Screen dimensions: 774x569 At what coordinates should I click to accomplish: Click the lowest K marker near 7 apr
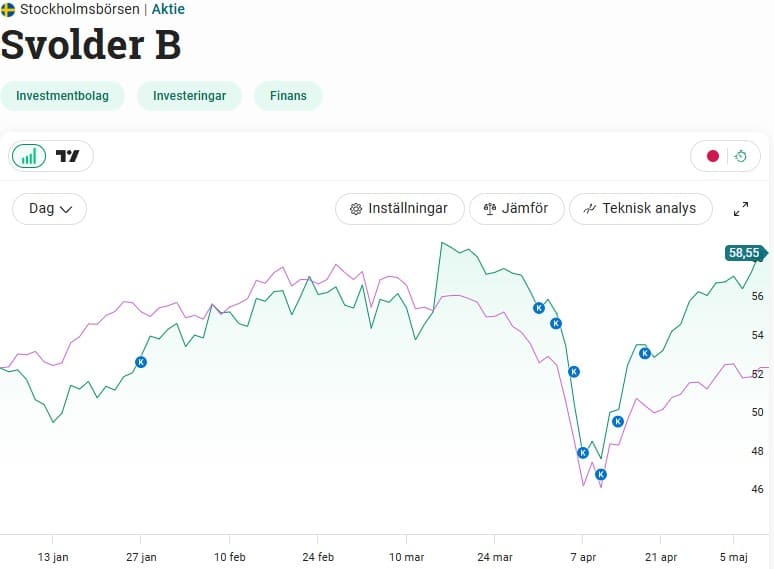601,474
